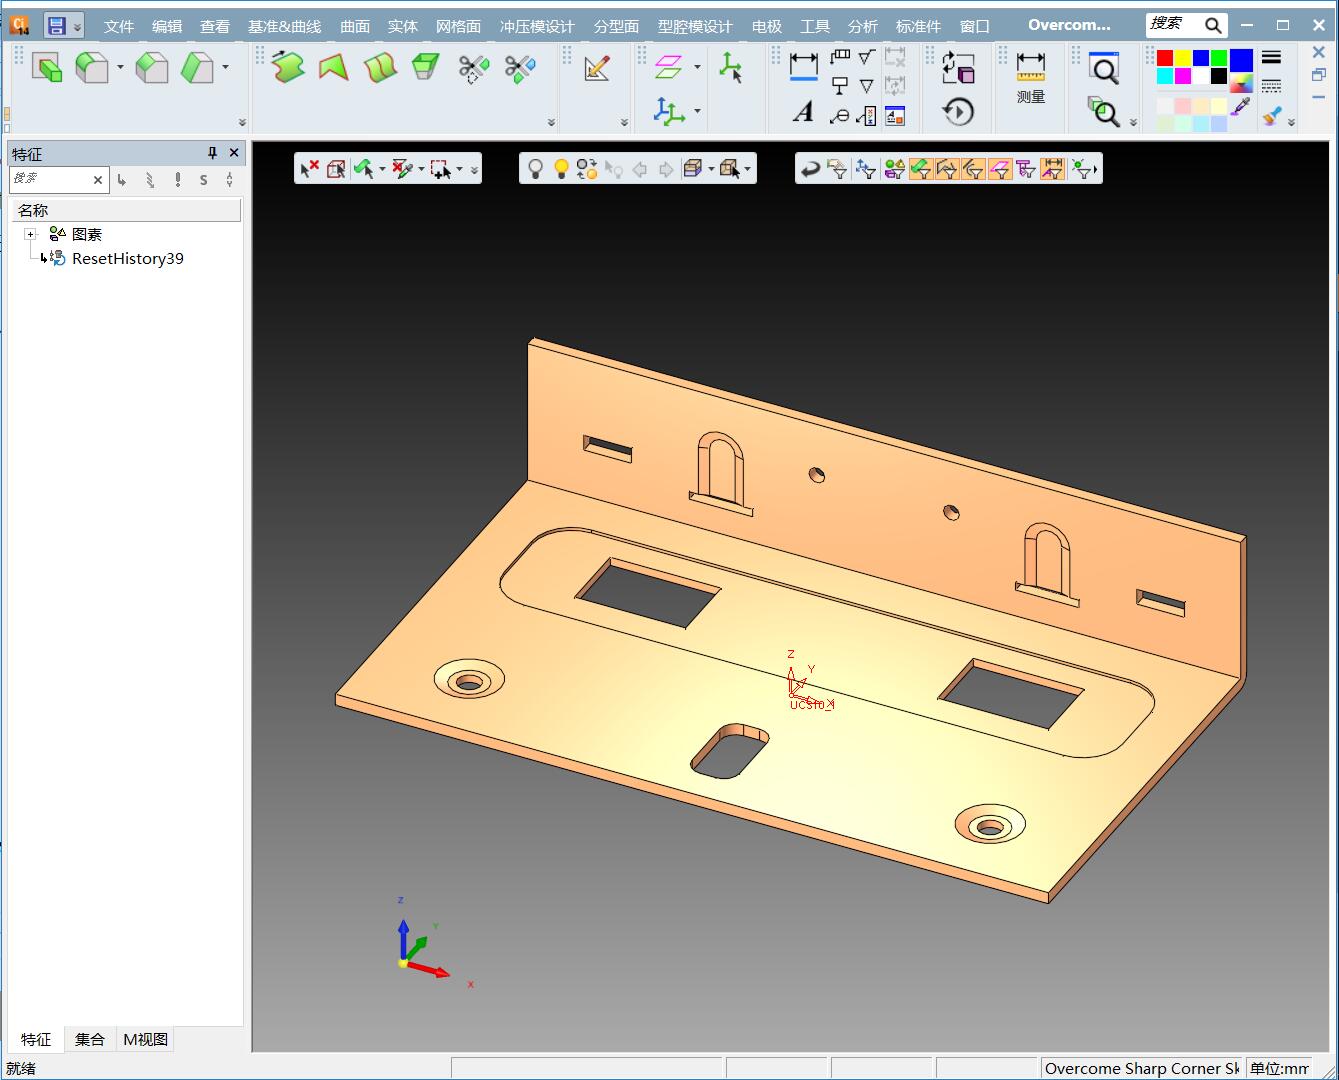Toggle the pin on the 特征 panel
1339x1080 pixels.
tap(212, 153)
